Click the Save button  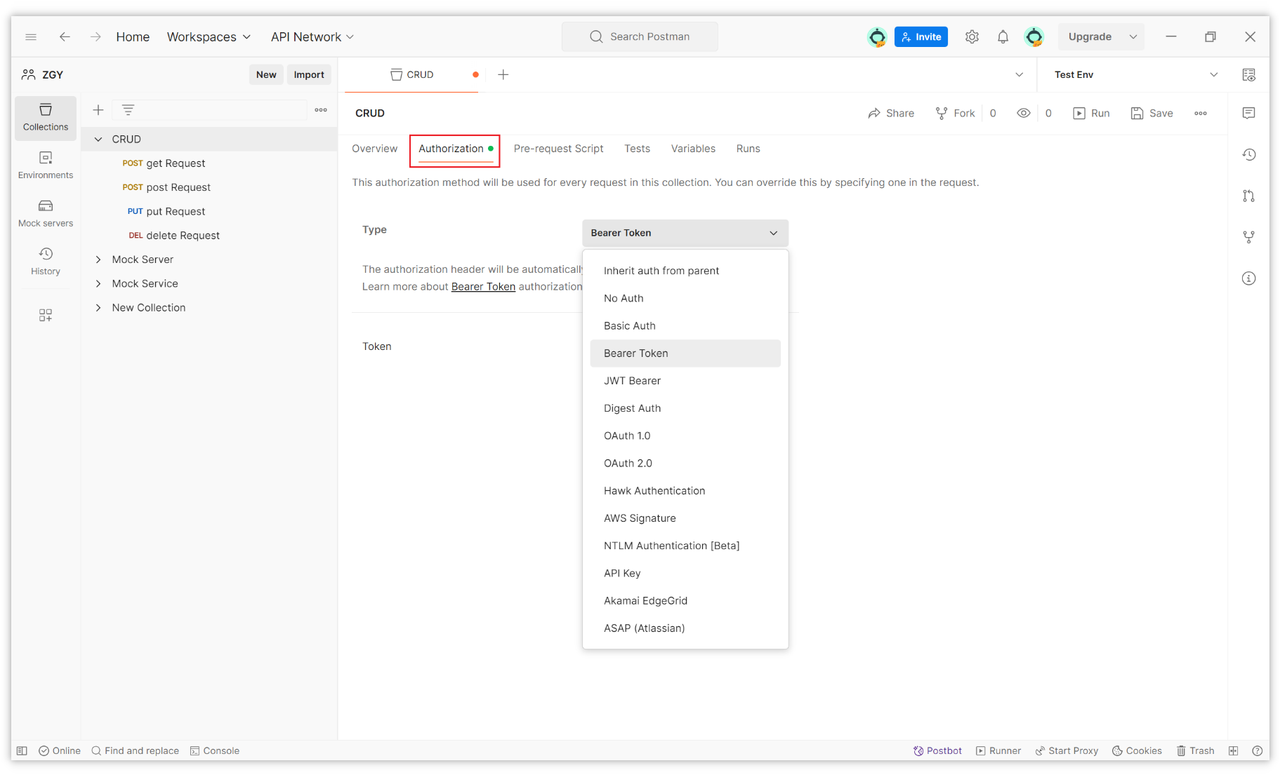click(1152, 113)
